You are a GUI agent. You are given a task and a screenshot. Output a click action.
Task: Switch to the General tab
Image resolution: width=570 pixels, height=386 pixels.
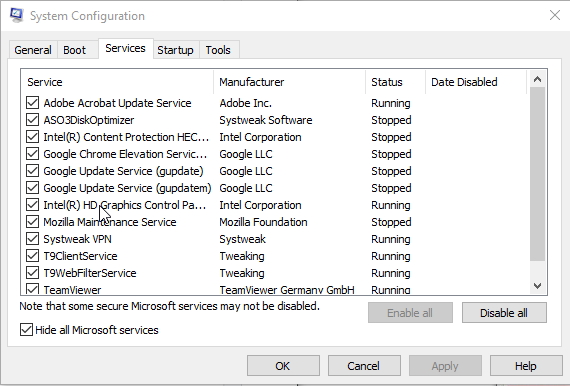(x=33, y=50)
